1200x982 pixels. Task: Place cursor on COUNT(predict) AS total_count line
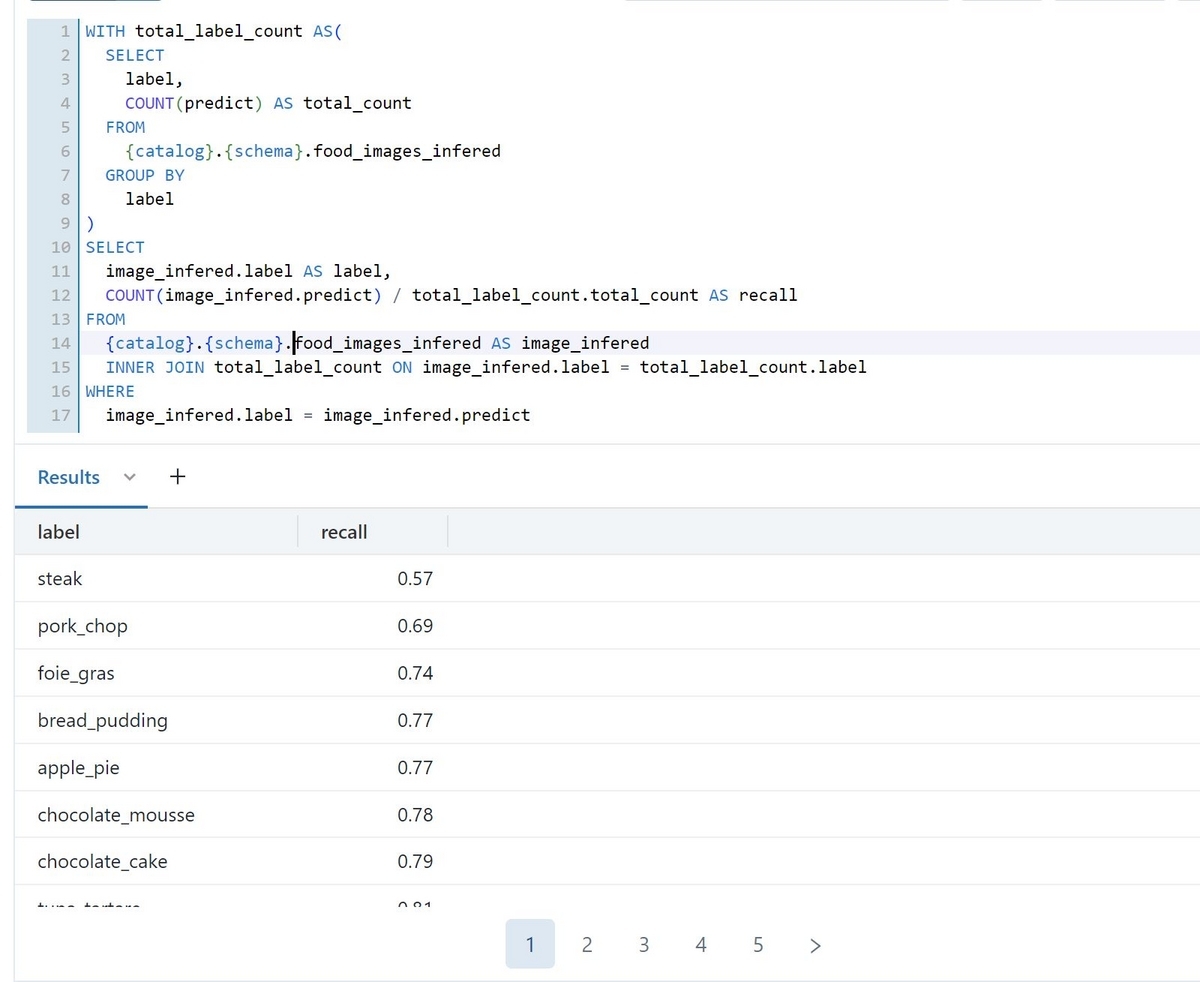(x=268, y=103)
